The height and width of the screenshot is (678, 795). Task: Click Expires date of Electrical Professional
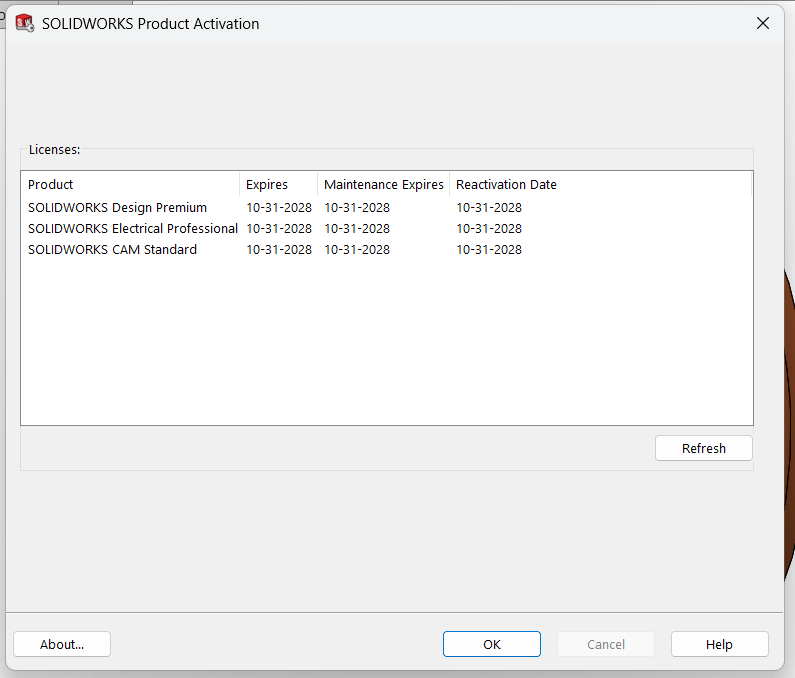coord(279,229)
